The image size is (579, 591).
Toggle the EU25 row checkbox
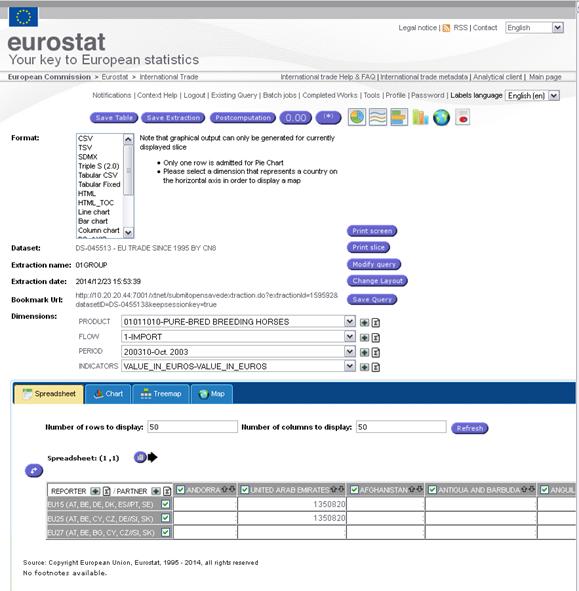pos(165,518)
